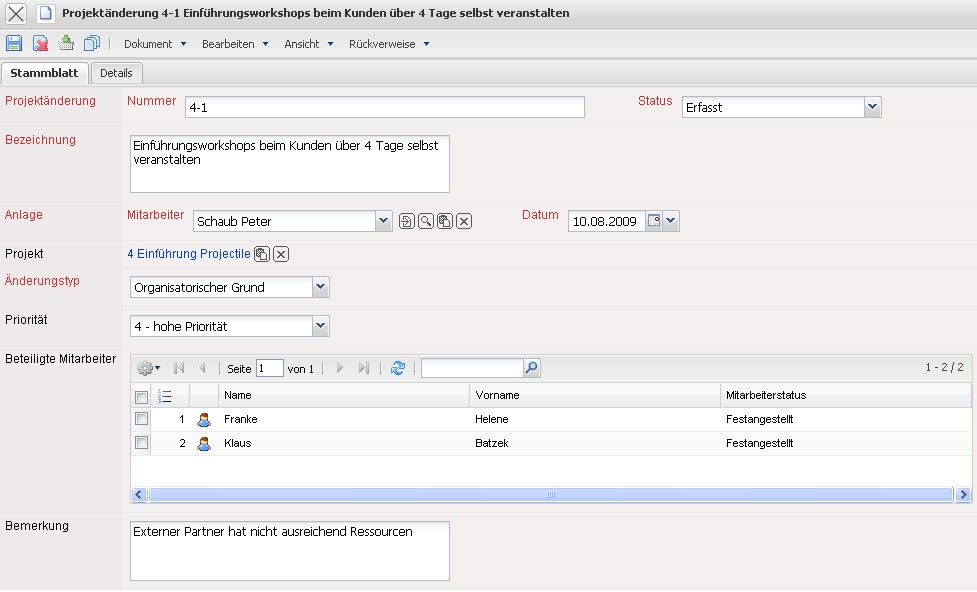Viewport: 977px width, 592px height.
Task: Tick the checkbox for the Klaus row
Action: click(x=141, y=443)
